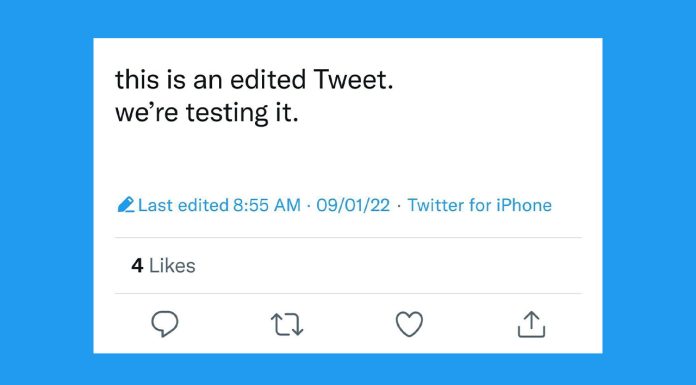The width and height of the screenshot is (696, 385).
Task: Click the pencil icon beside Last edited
Action: (126, 205)
